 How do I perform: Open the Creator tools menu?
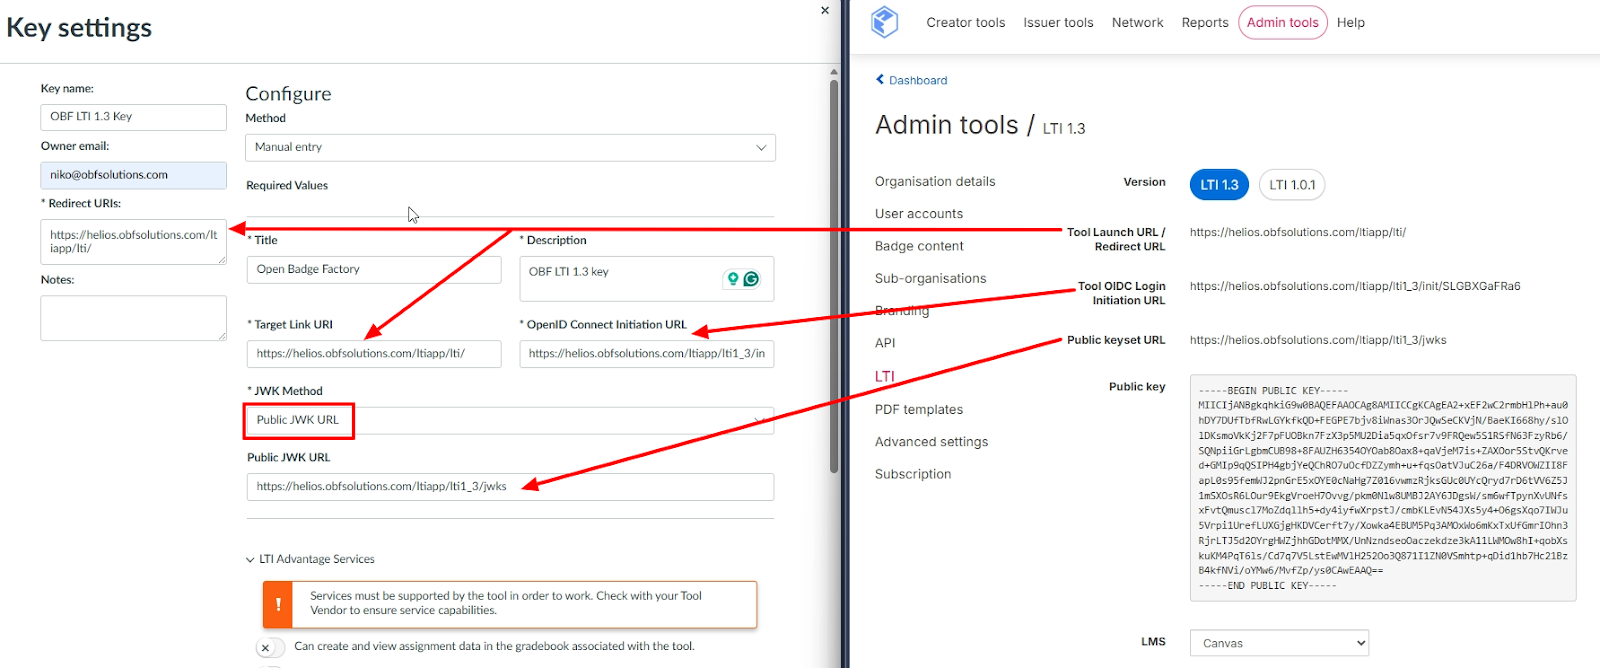965,22
